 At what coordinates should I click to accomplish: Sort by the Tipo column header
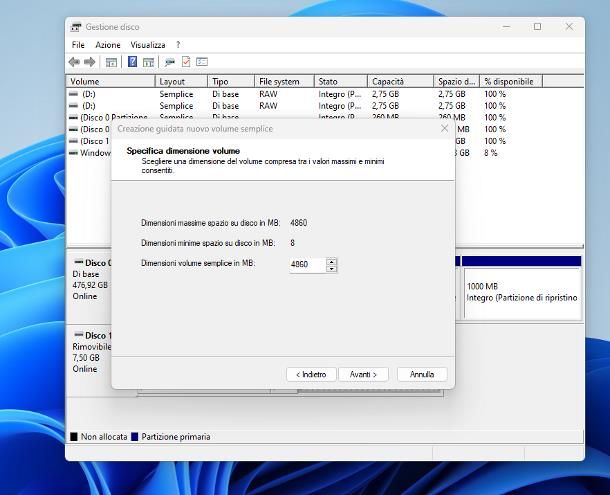point(231,81)
